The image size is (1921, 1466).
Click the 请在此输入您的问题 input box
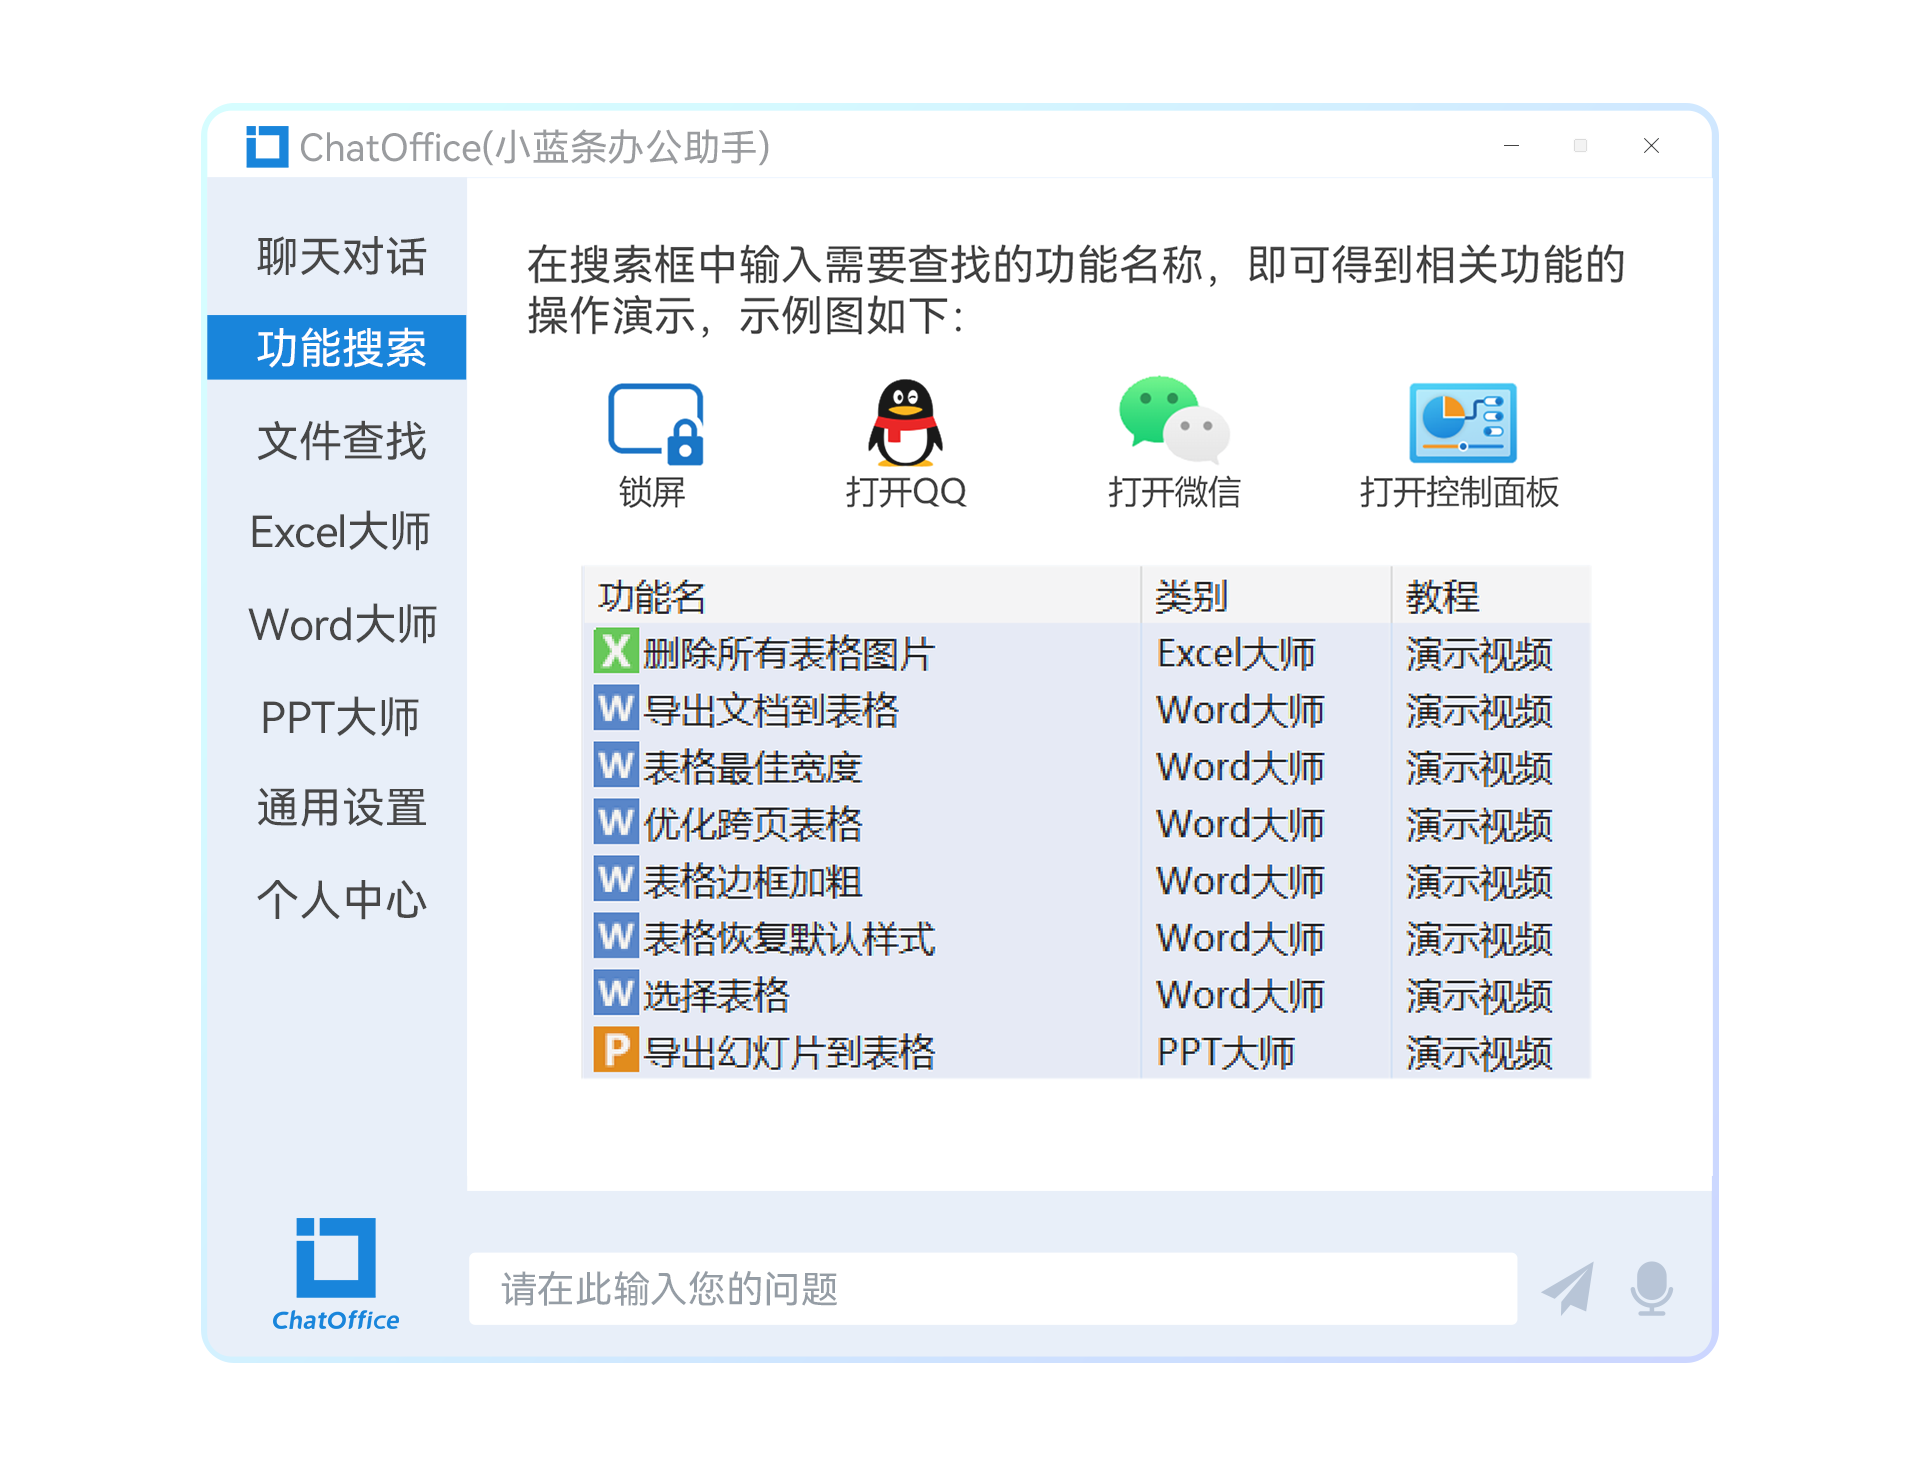tap(992, 1289)
